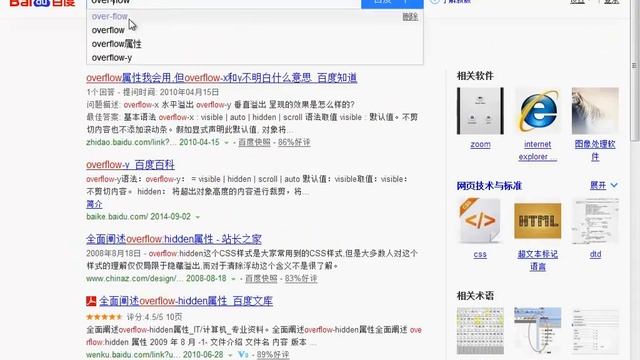Click internet explorer label link

[538, 150]
